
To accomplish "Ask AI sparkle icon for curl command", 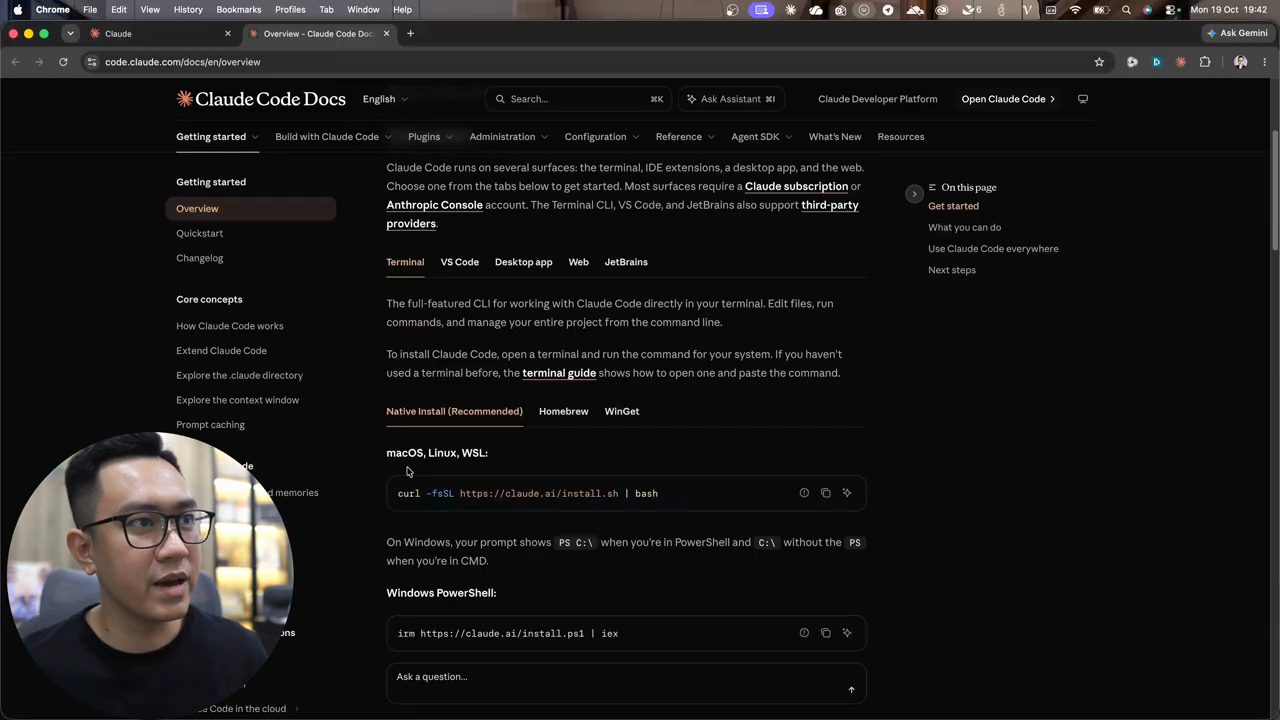I will tap(847, 493).
